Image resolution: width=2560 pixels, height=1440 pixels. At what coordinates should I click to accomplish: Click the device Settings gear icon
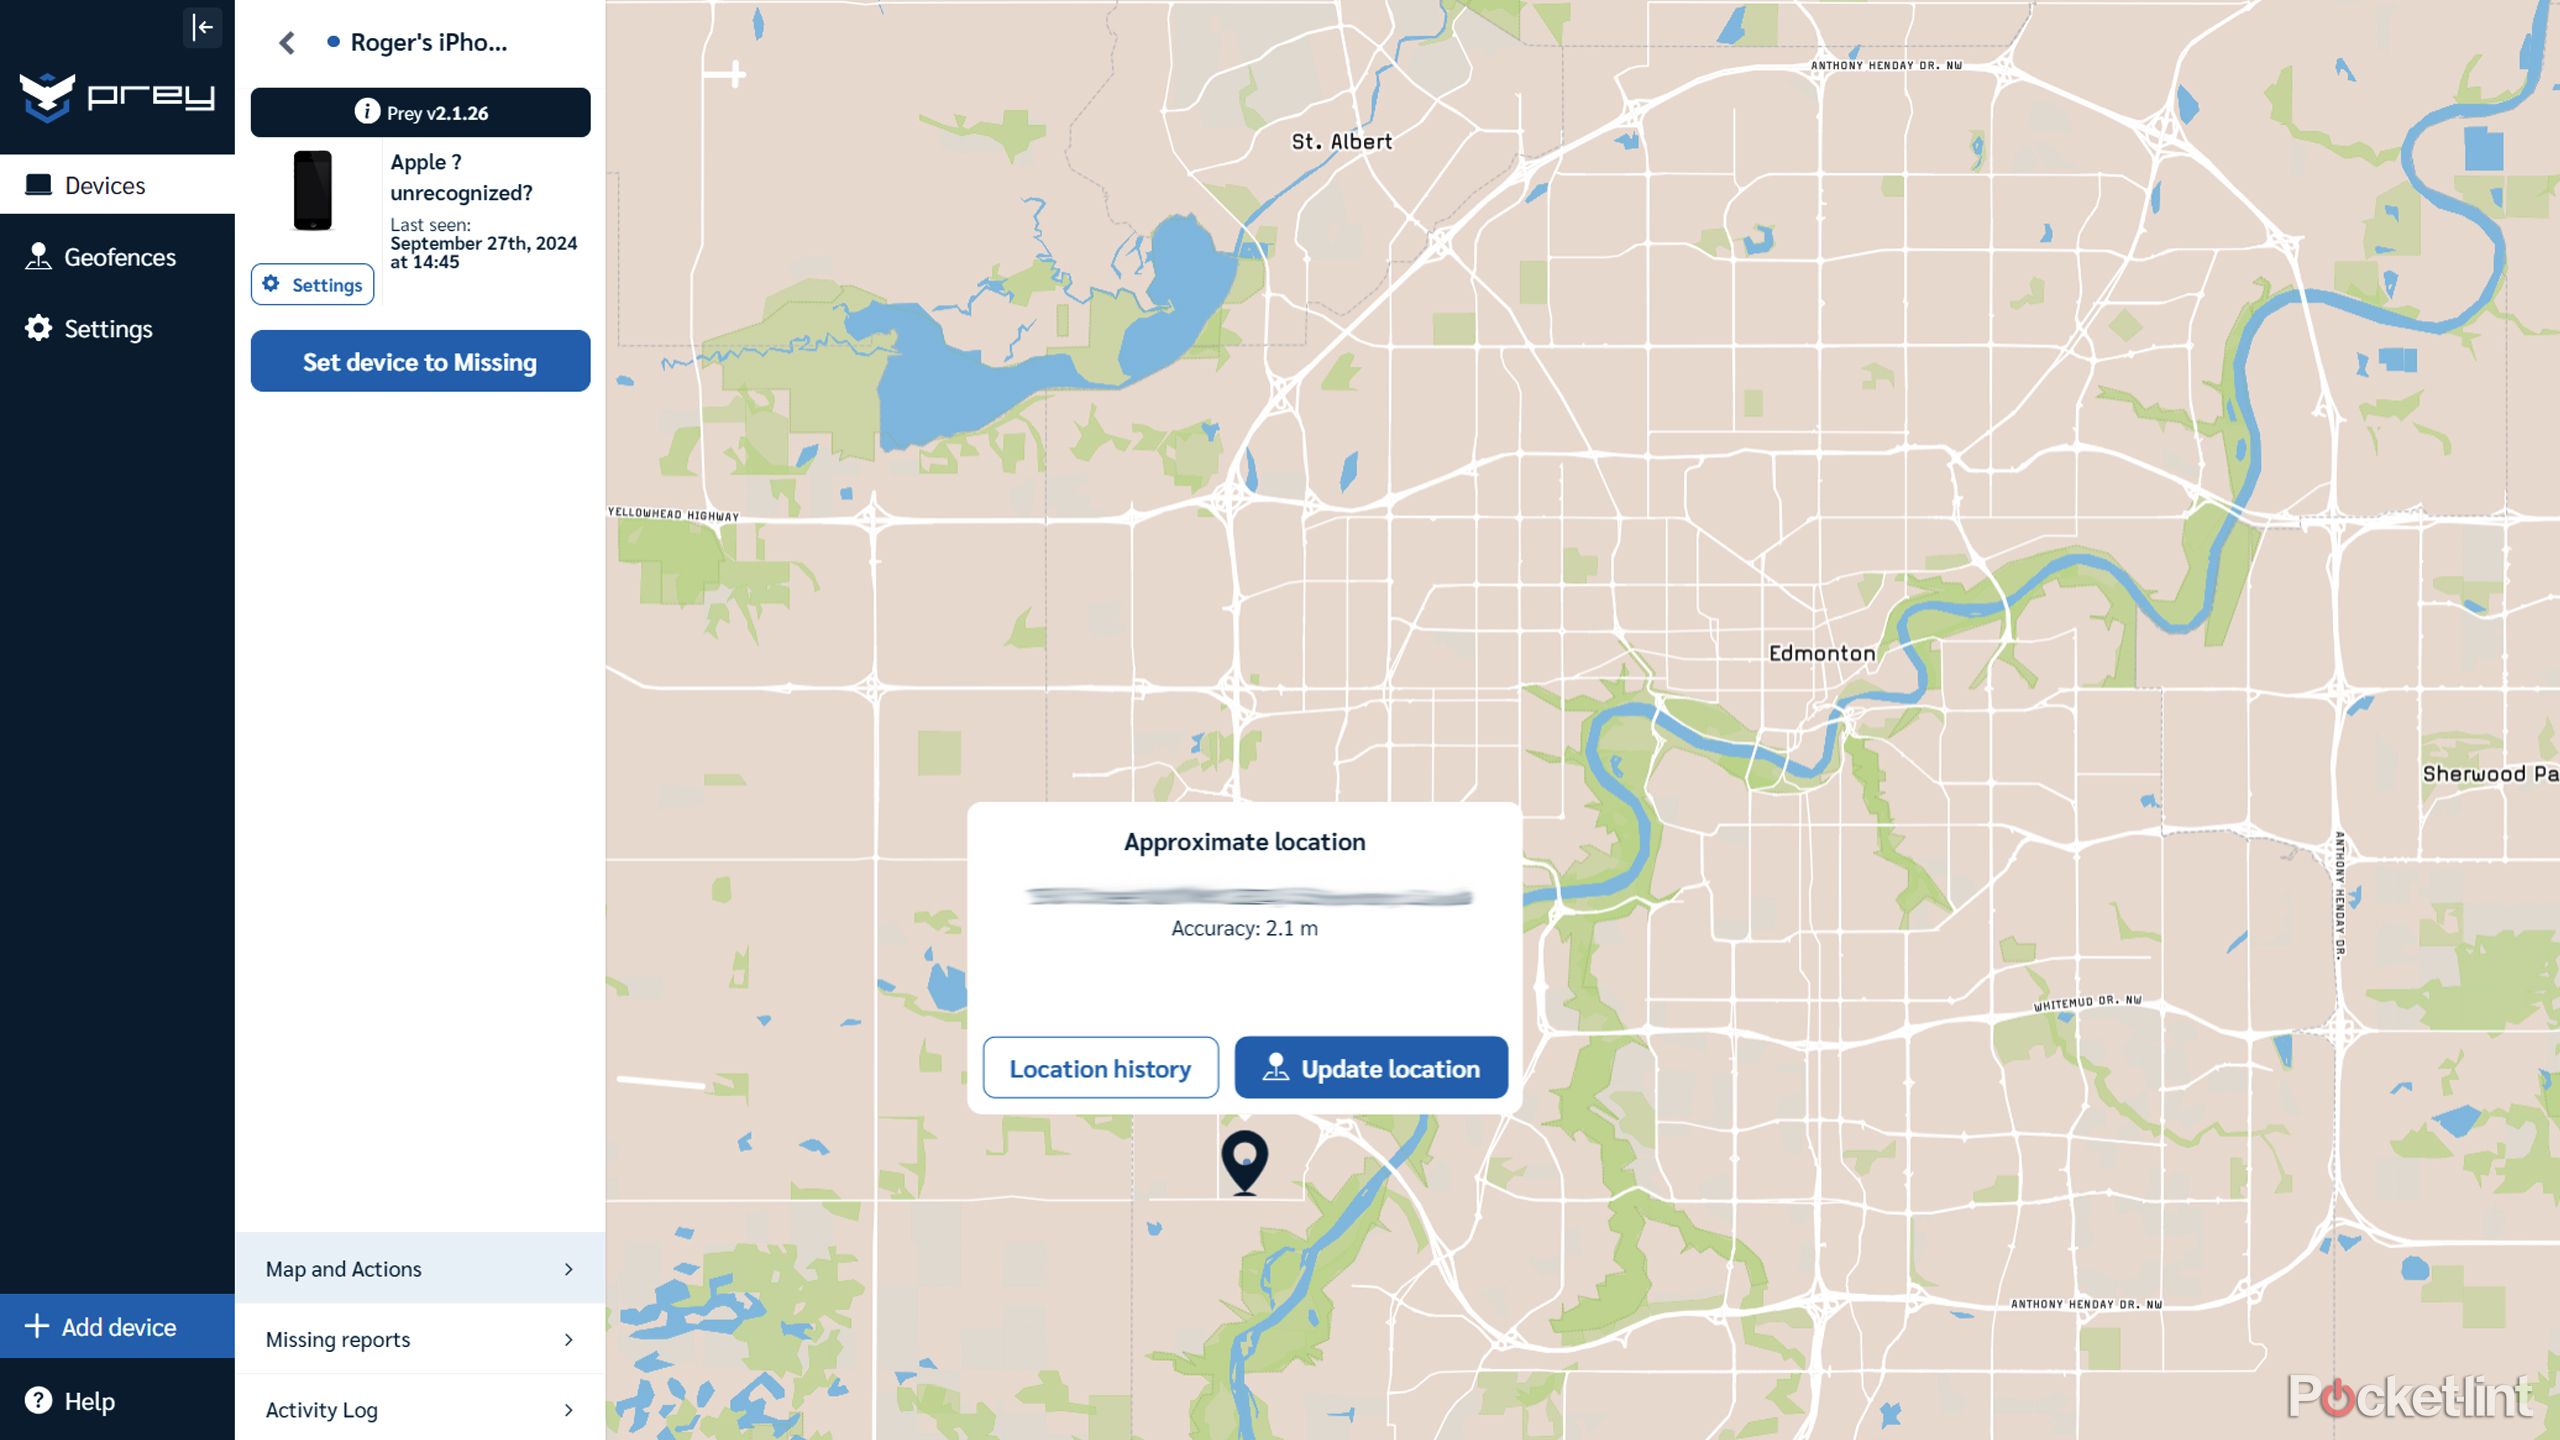tap(273, 283)
